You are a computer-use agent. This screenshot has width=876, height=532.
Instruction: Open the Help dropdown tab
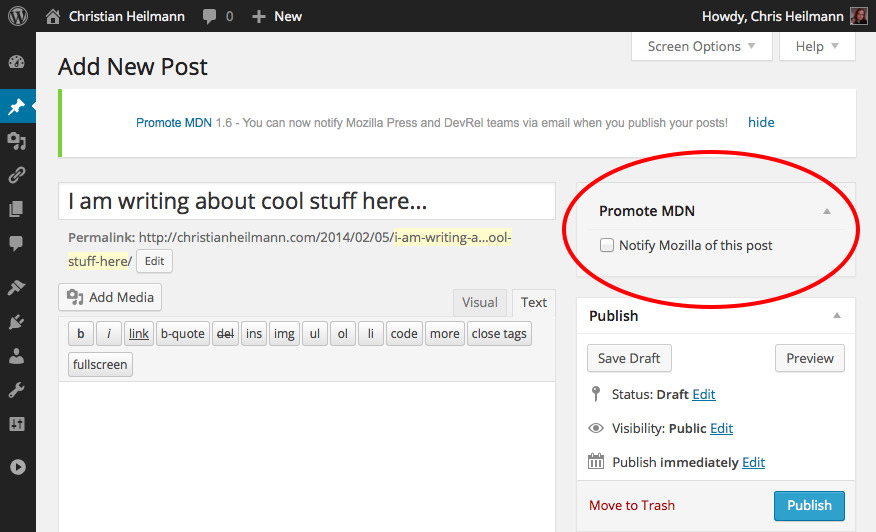817,46
